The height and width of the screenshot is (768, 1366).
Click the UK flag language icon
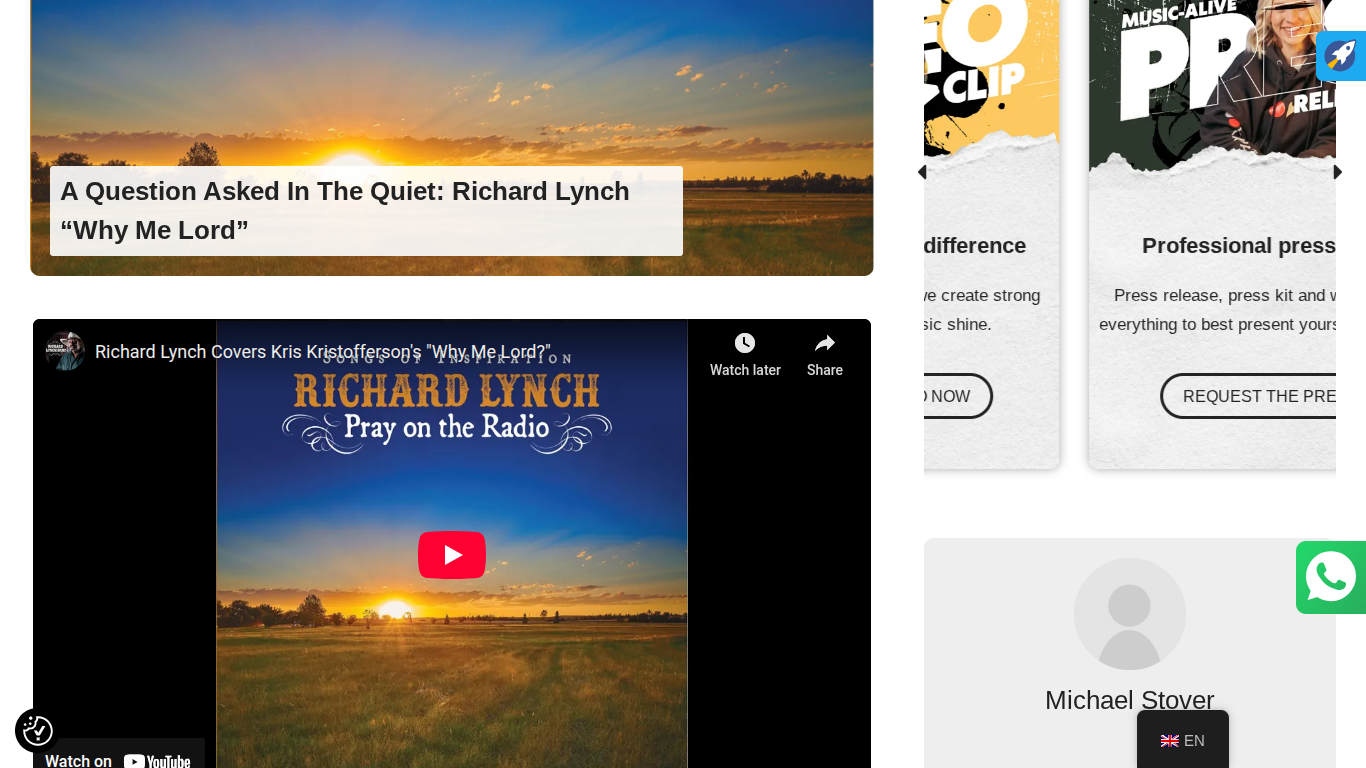tap(1169, 741)
